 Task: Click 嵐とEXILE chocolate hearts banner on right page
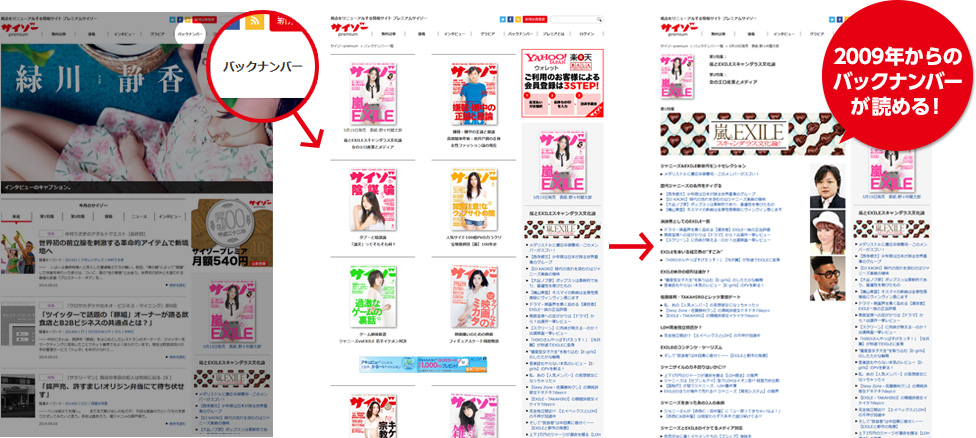pyautogui.click(x=751, y=134)
